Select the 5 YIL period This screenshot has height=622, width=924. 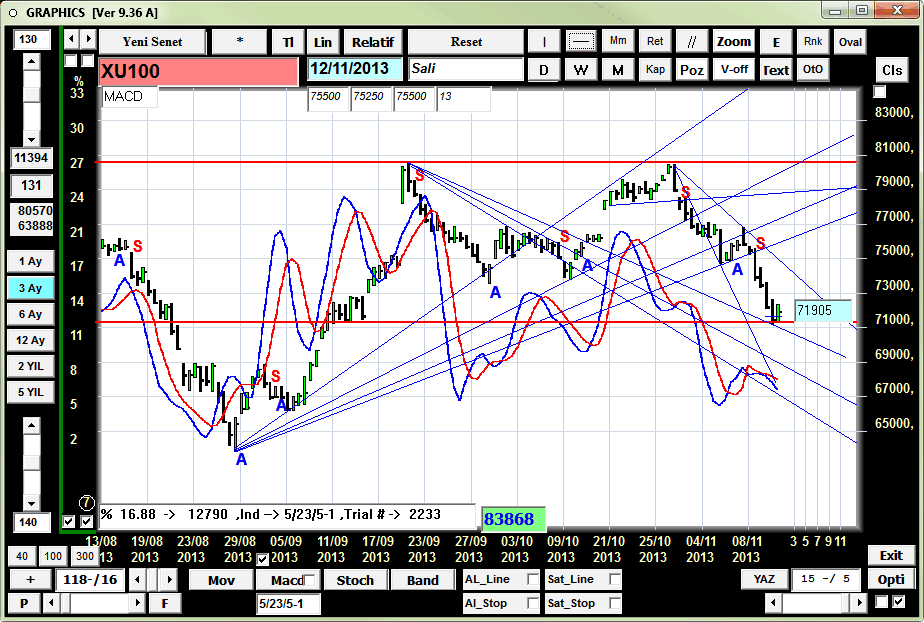[x=31, y=392]
